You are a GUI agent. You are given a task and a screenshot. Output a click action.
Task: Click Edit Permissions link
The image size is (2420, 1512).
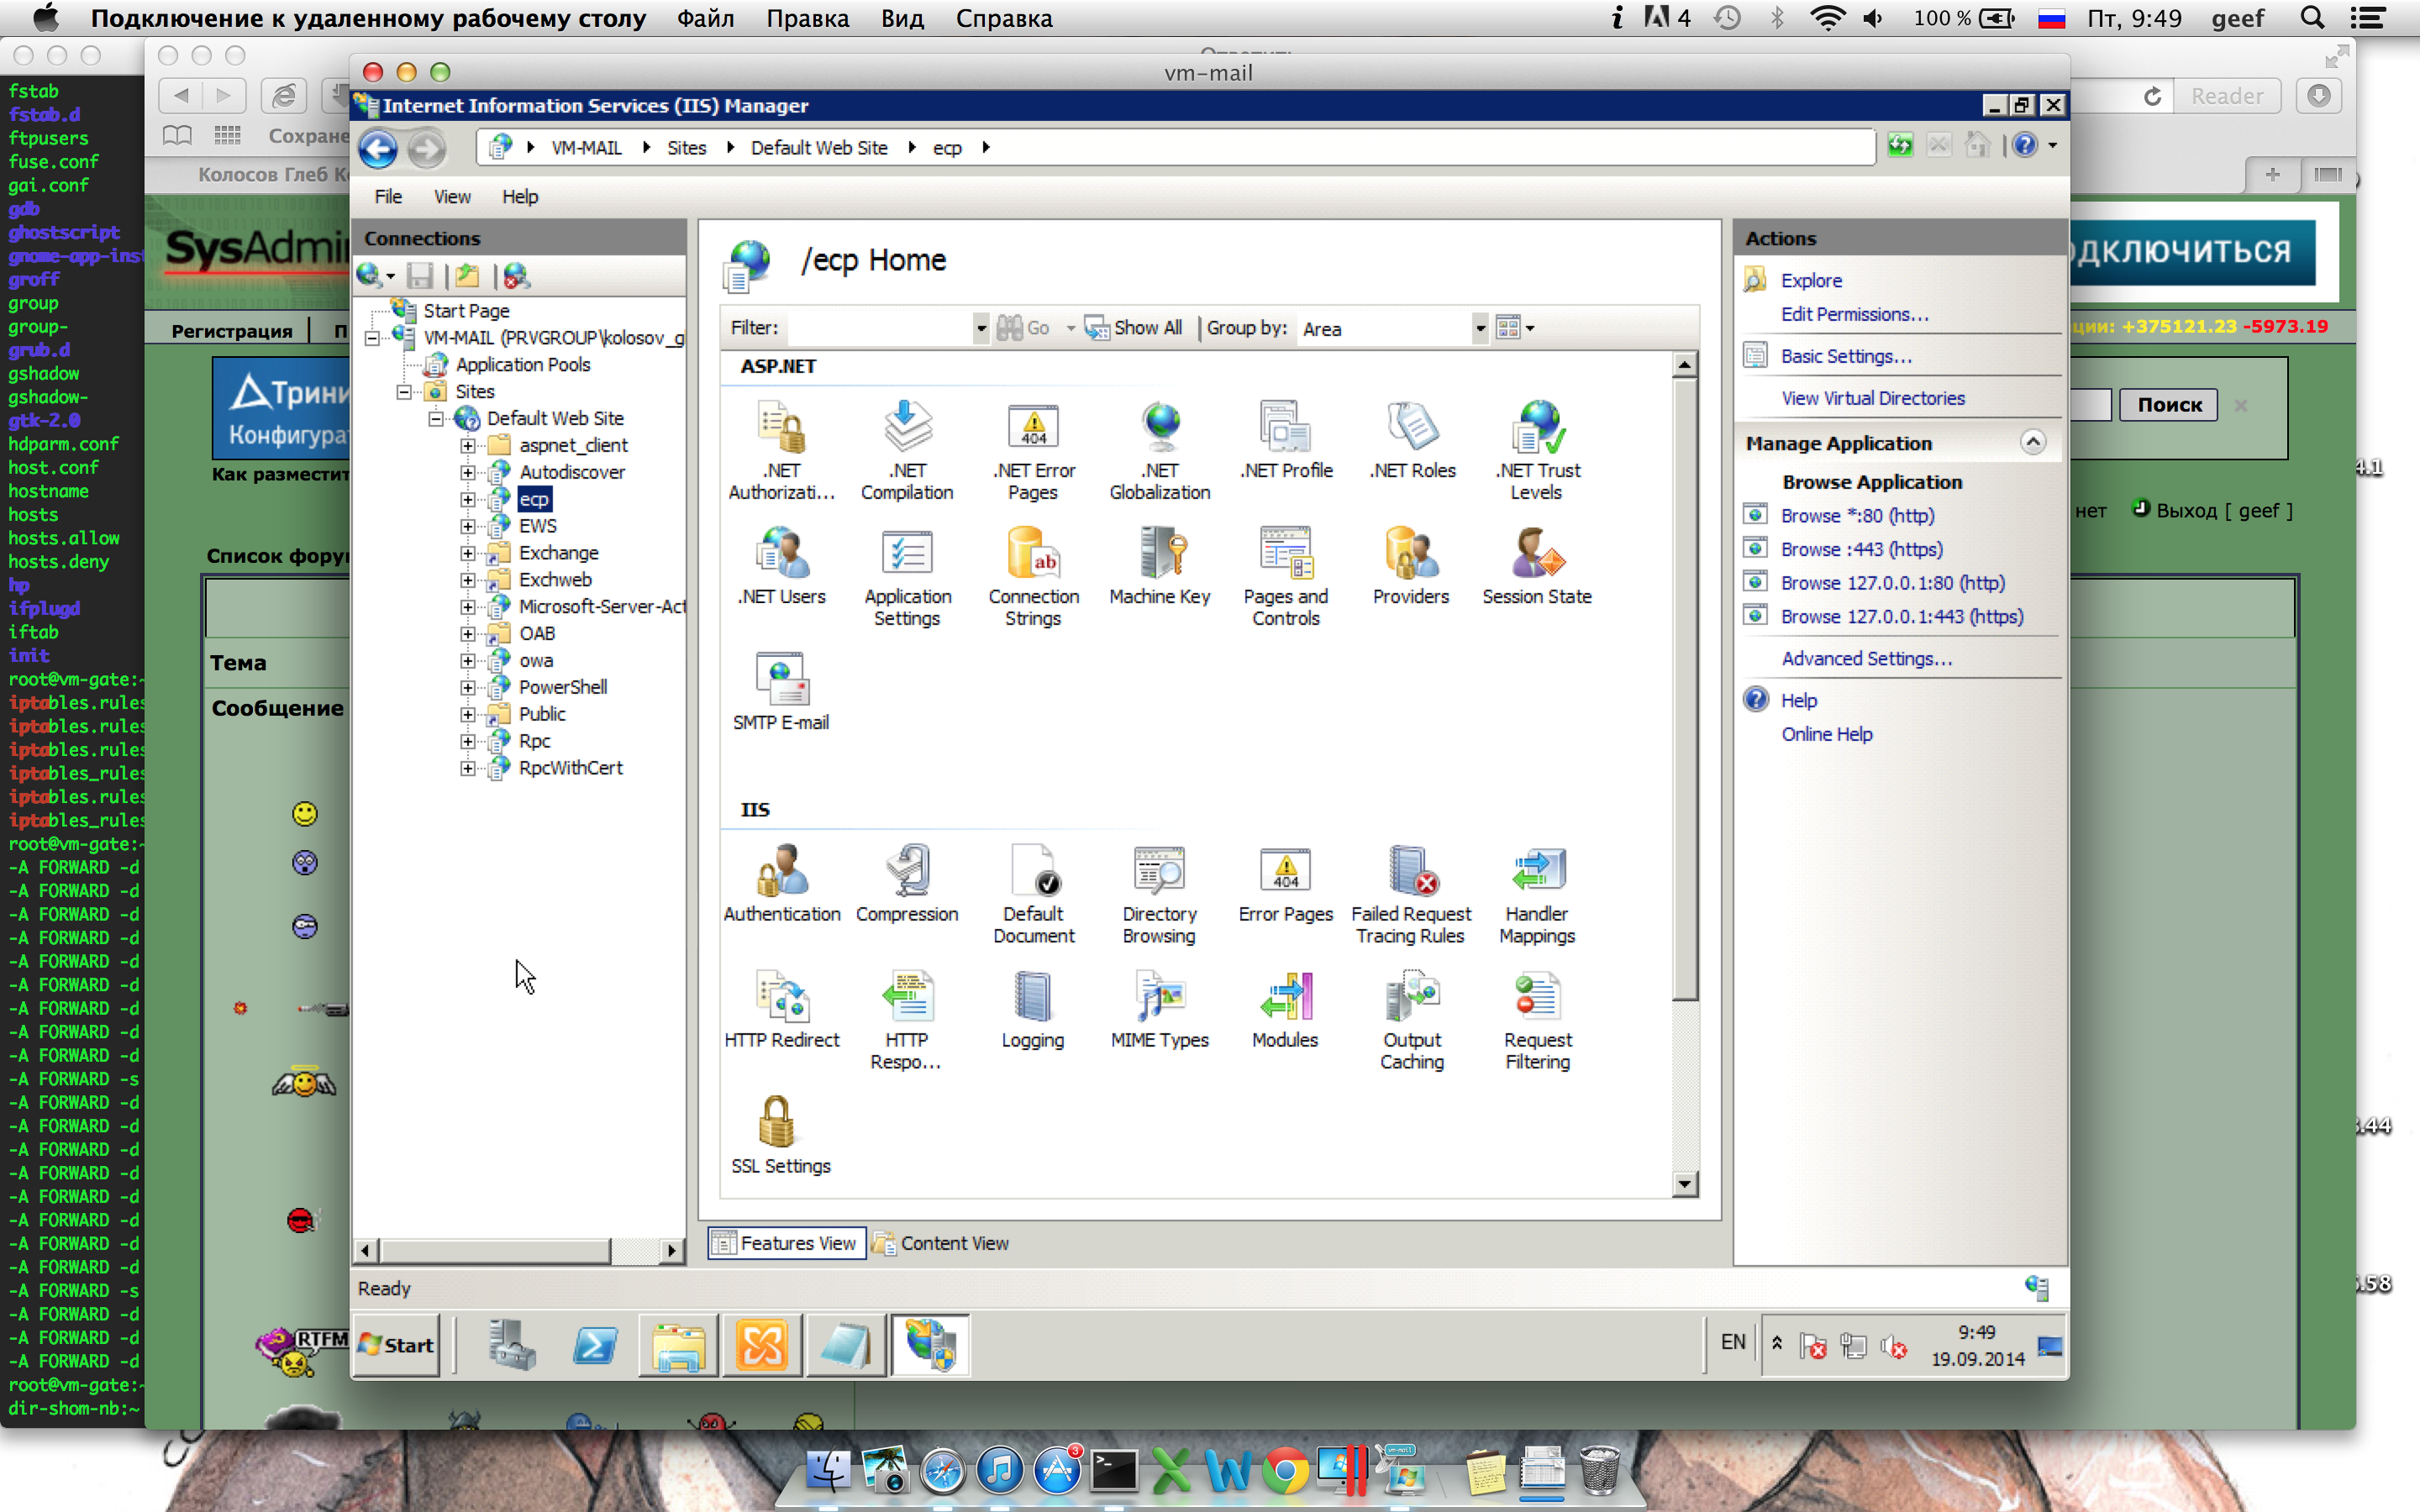point(1854,314)
